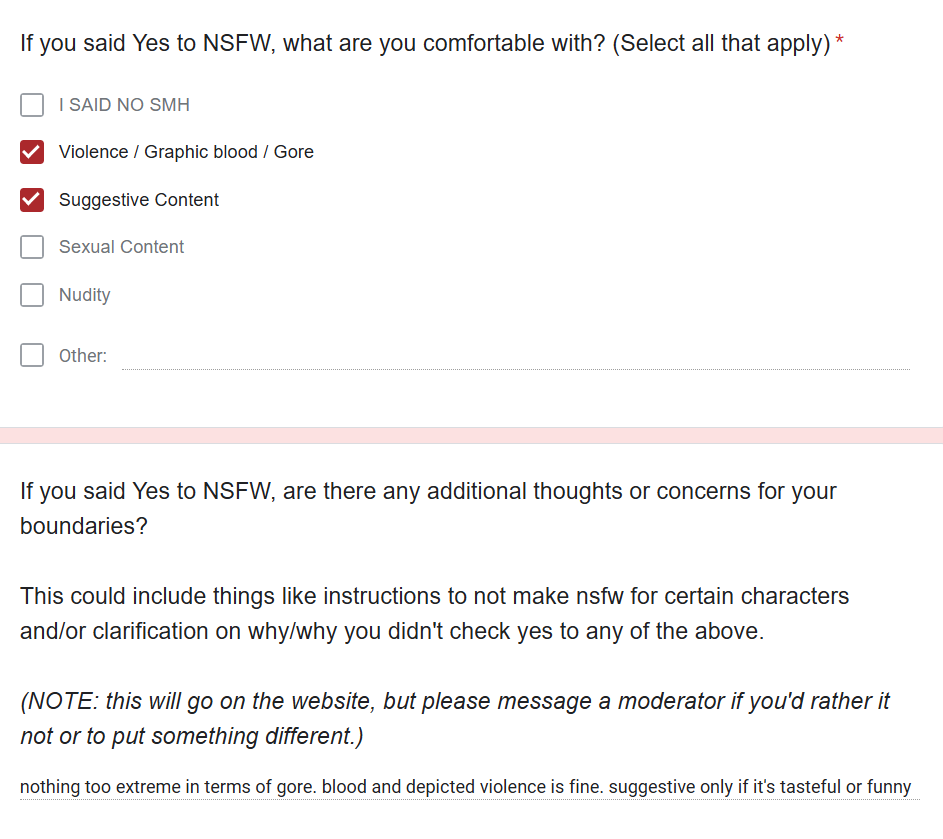Enable the Sexual Content checkbox
The image size is (943, 839).
(32, 247)
